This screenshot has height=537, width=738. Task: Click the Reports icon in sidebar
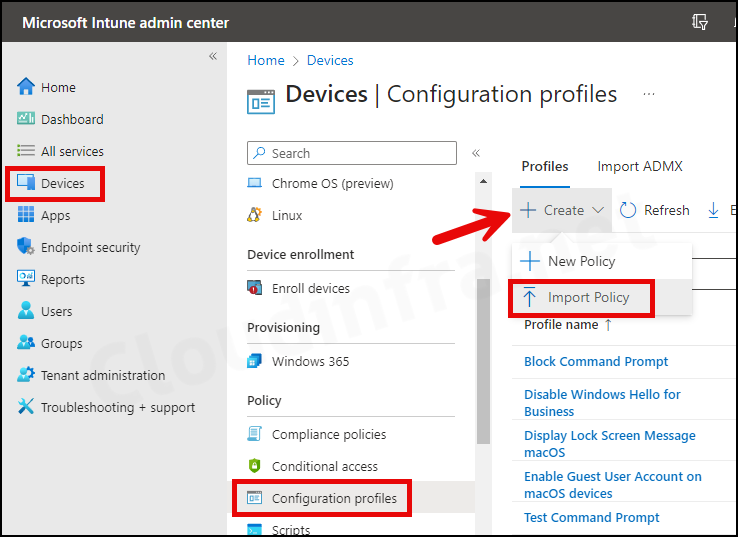(25, 278)
